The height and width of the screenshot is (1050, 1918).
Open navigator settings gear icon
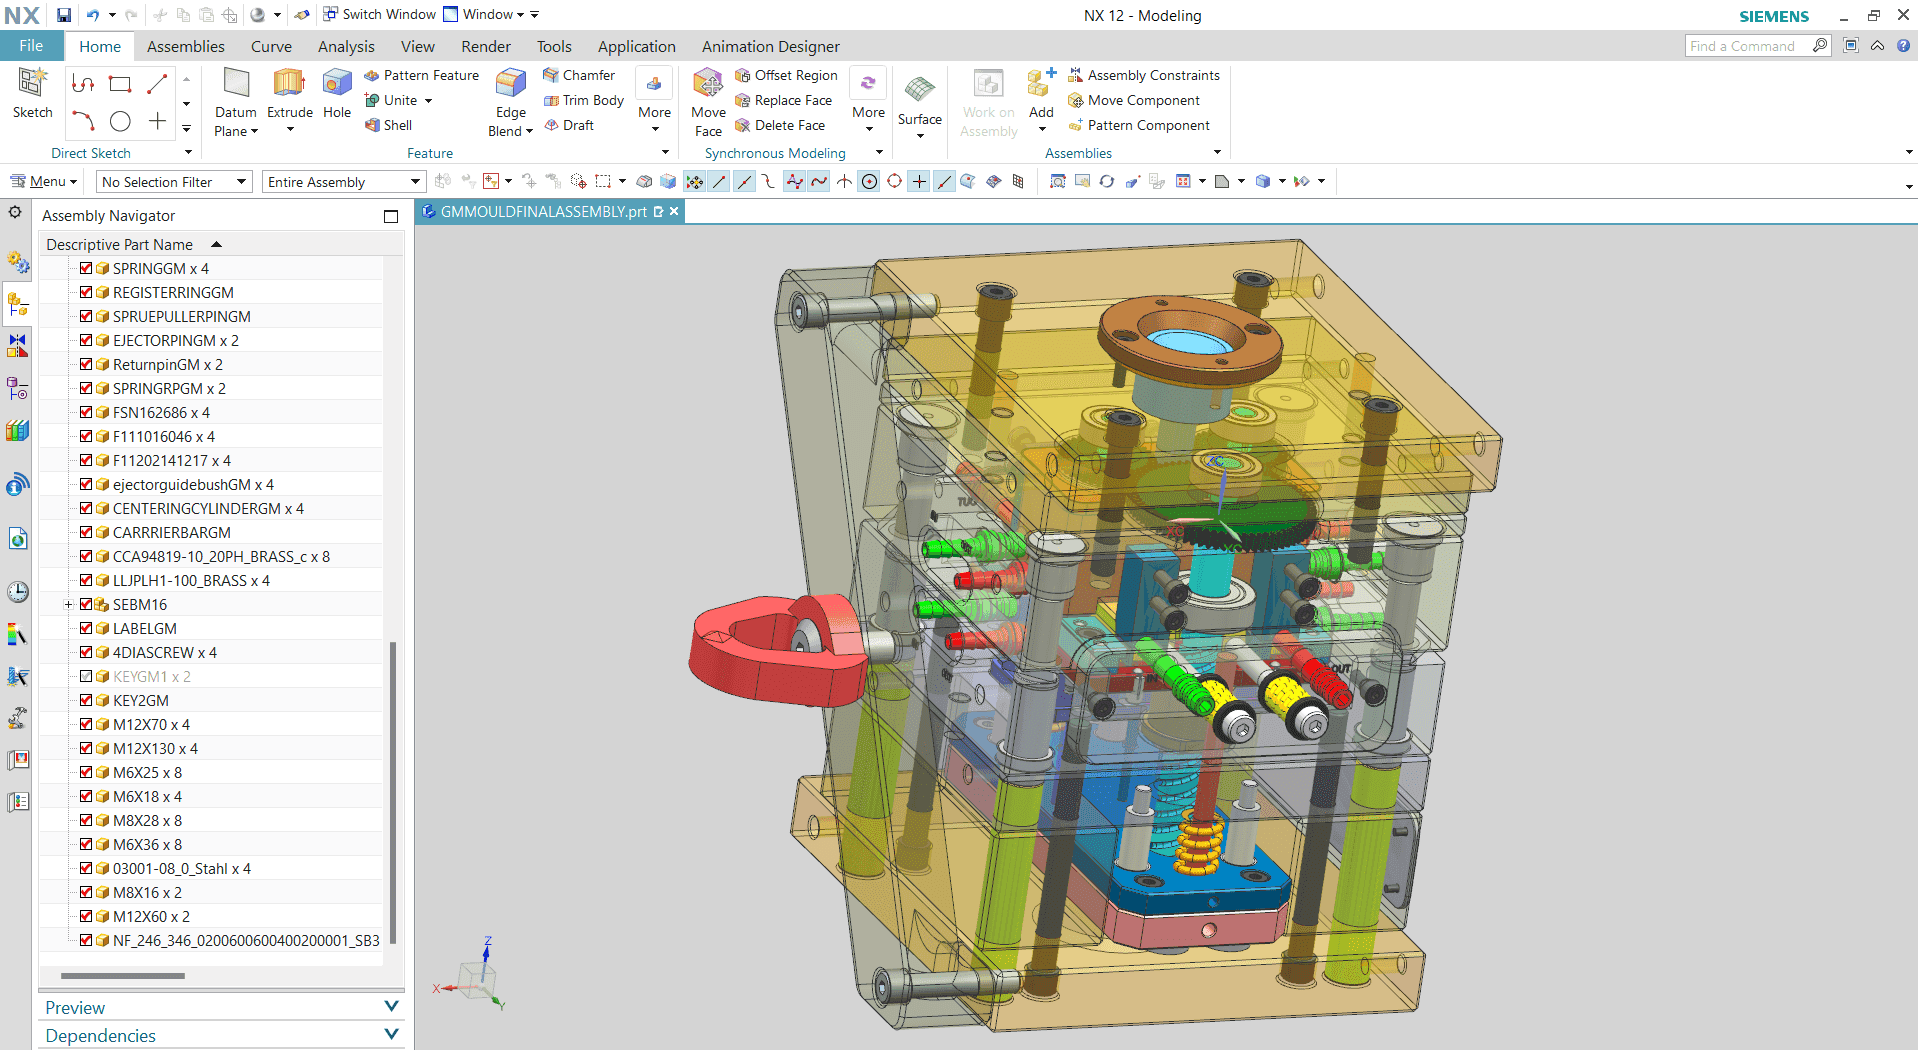click(15, 212)
